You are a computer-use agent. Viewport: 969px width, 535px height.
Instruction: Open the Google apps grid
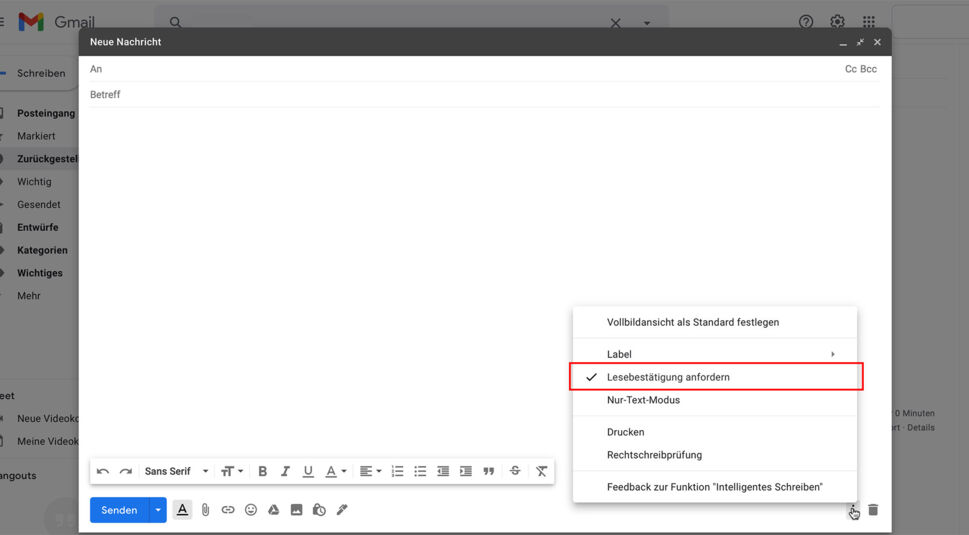869,22
